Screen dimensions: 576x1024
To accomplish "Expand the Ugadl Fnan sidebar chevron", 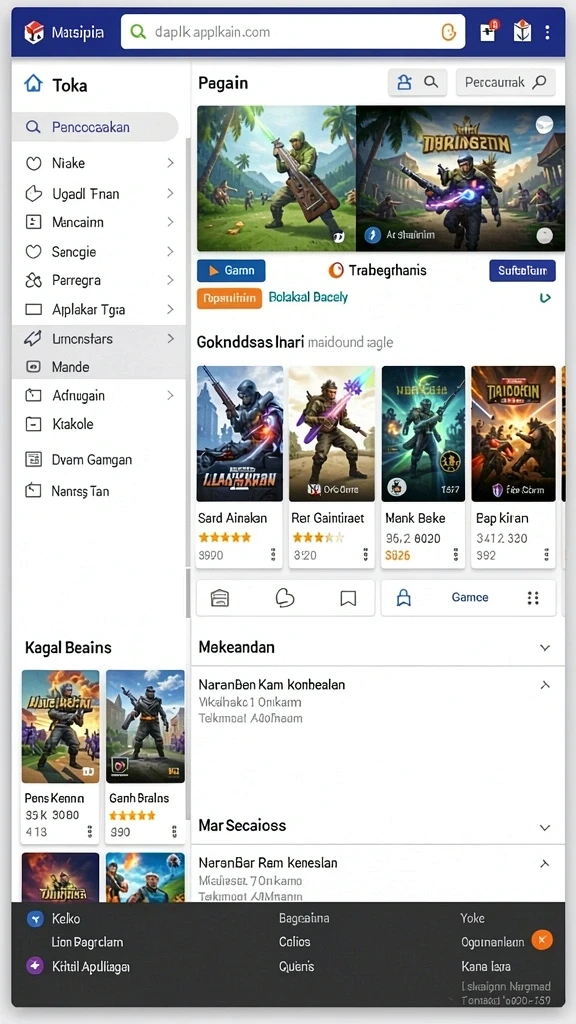I will coord(170,193).
